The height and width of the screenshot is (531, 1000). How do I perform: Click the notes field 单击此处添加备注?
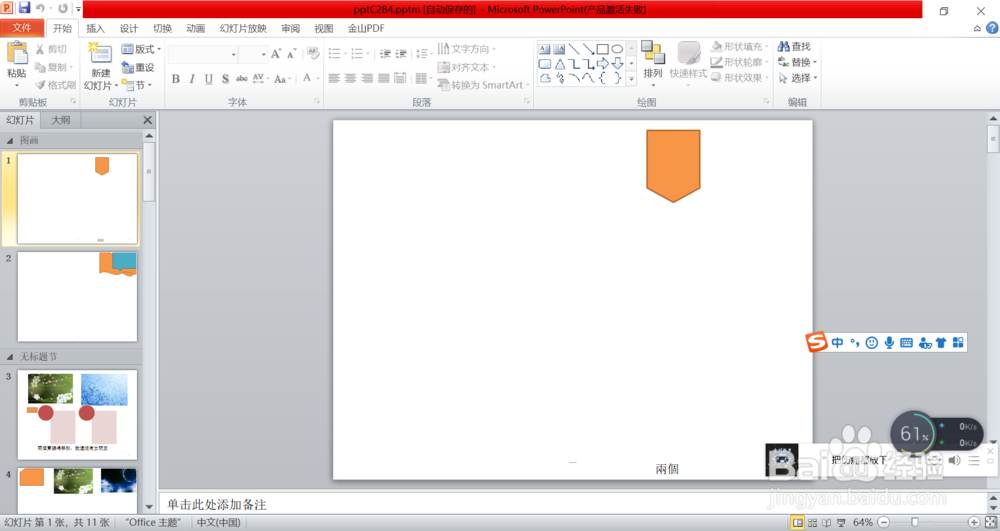(x=573, y=504)
